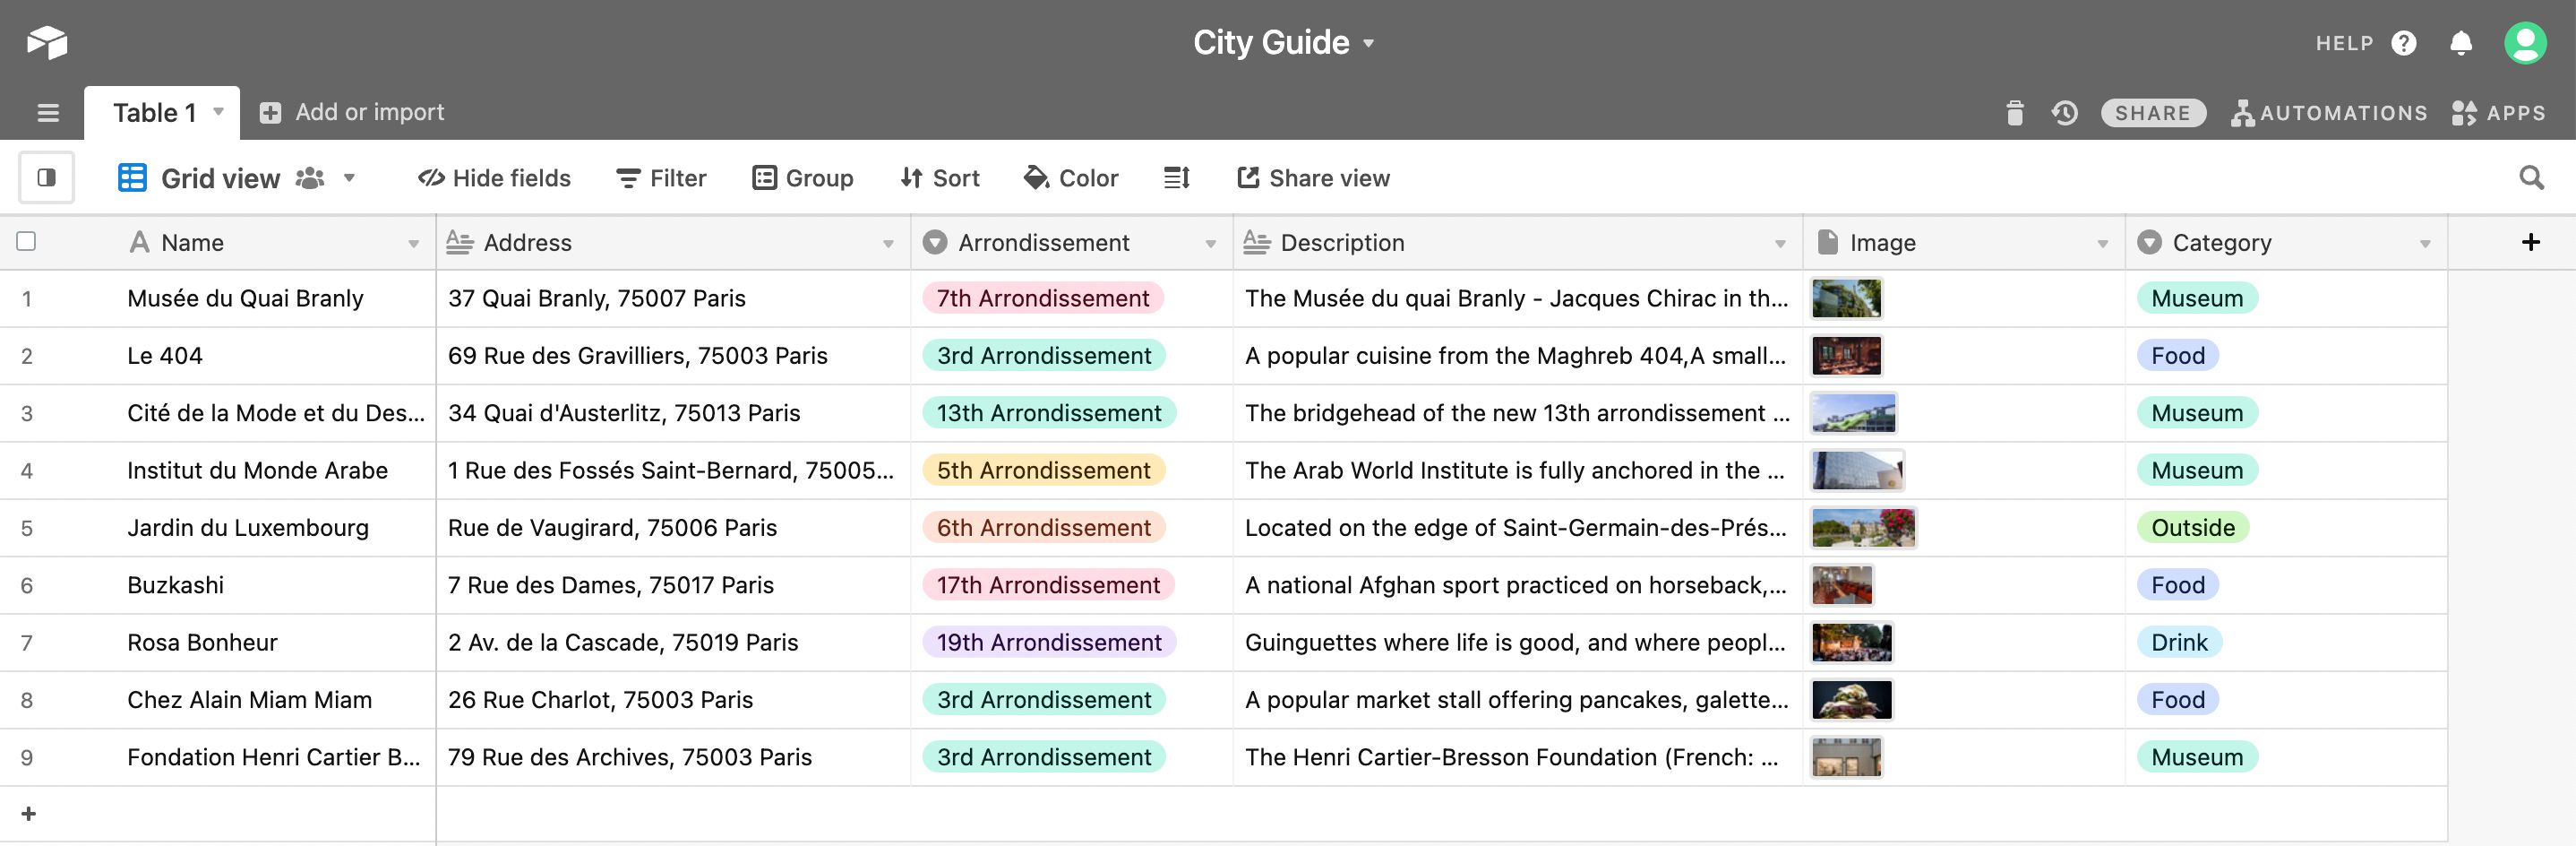Click the SHARE button
Image resolution: width=2576 pixels, height=846 pixels.
pos(2152,112)
